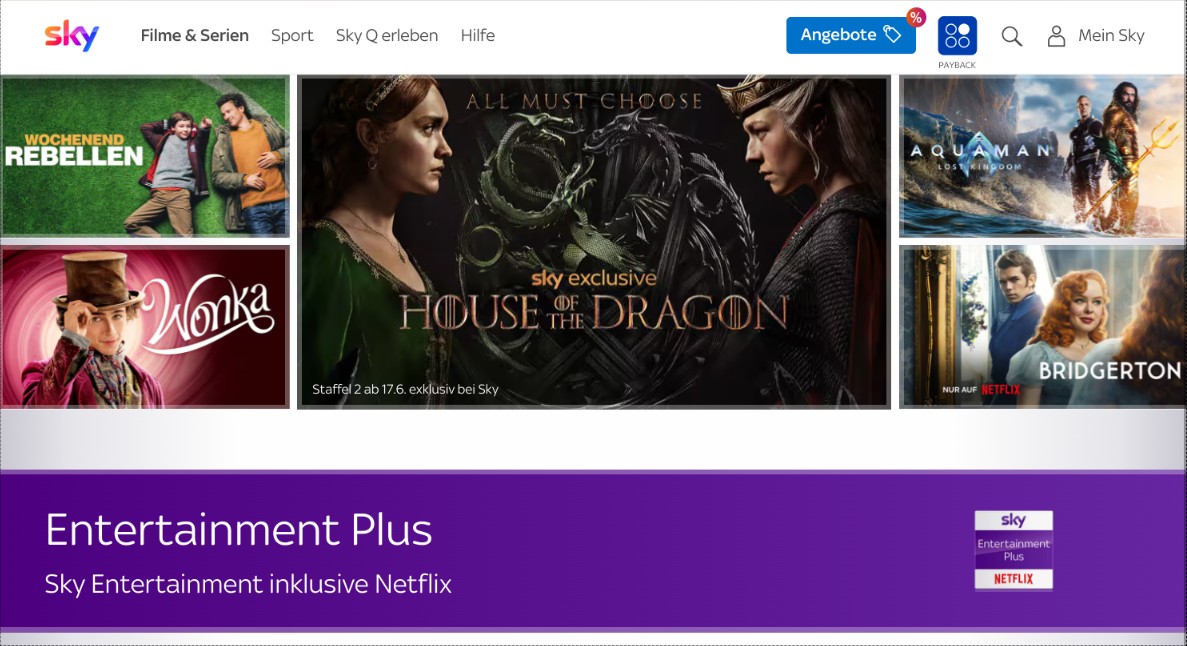This screenshot has width=1187, height=646.
Task: Click the Entertainment Plus banner heading
Action: click(x=238, y=530)
